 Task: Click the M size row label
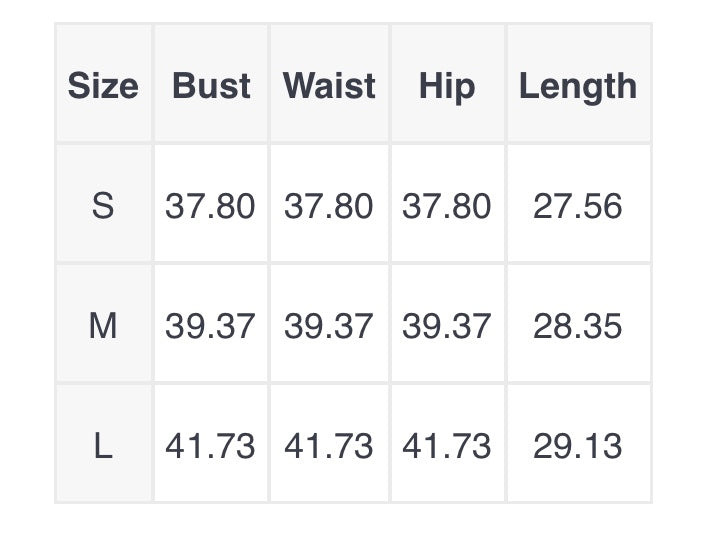(103, 326)
